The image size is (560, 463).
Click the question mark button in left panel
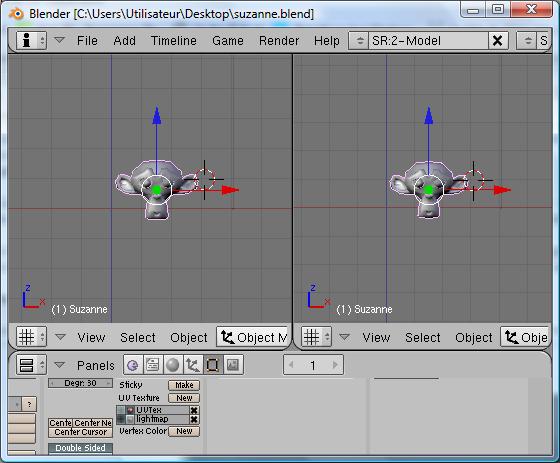click(29, 404)
